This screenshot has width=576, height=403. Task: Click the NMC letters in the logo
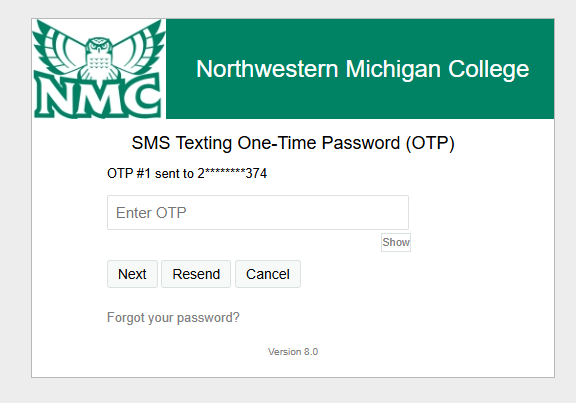(98, 98)
